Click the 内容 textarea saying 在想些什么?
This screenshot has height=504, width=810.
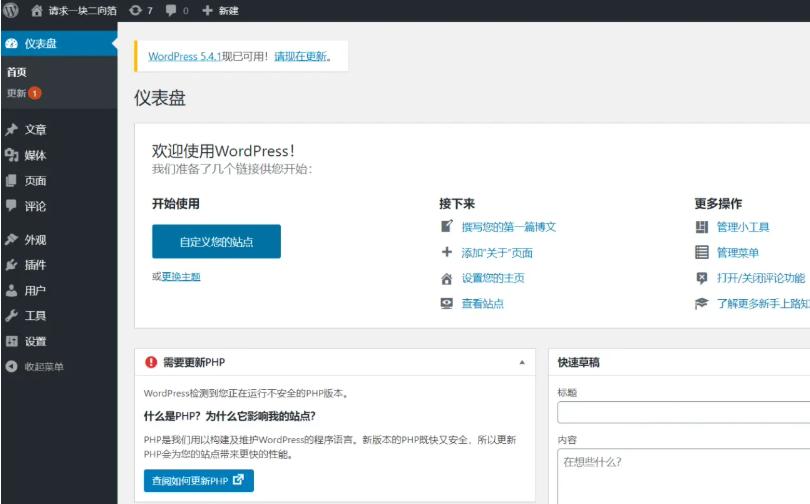[x=683, y=476]
